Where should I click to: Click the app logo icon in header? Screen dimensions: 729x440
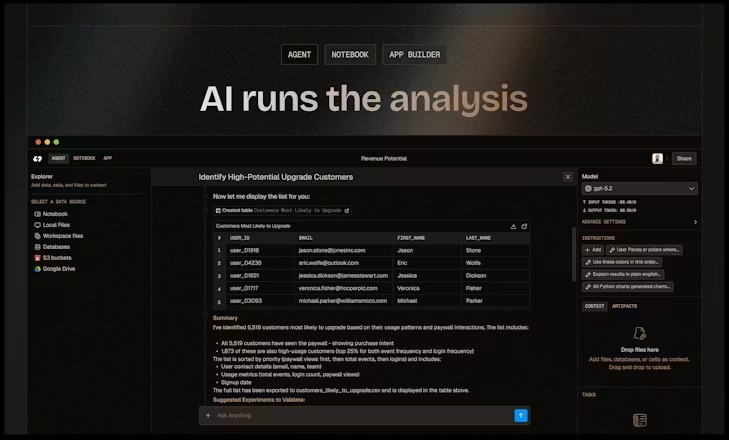[38, 159]
